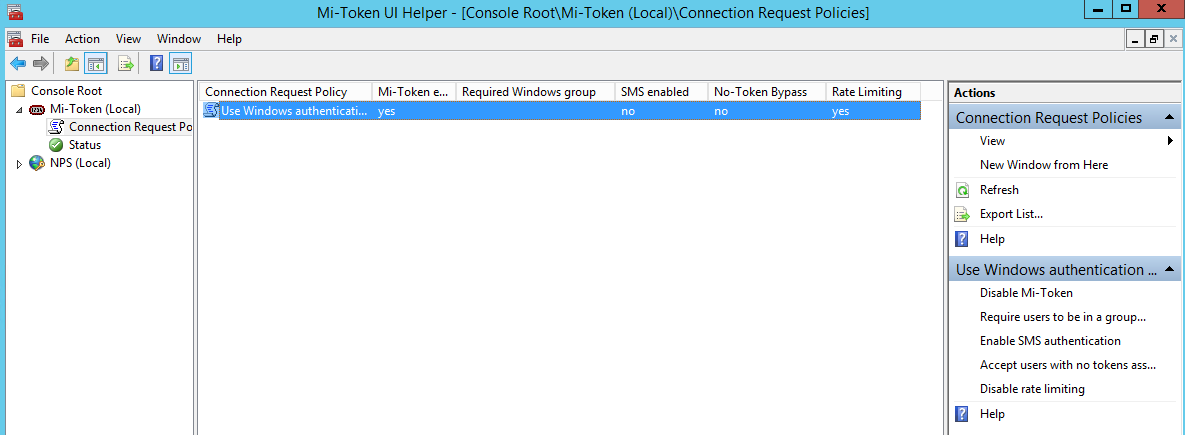
Task: Click 'yes' in Mi-Token e... column
Action: coord(387,111)
